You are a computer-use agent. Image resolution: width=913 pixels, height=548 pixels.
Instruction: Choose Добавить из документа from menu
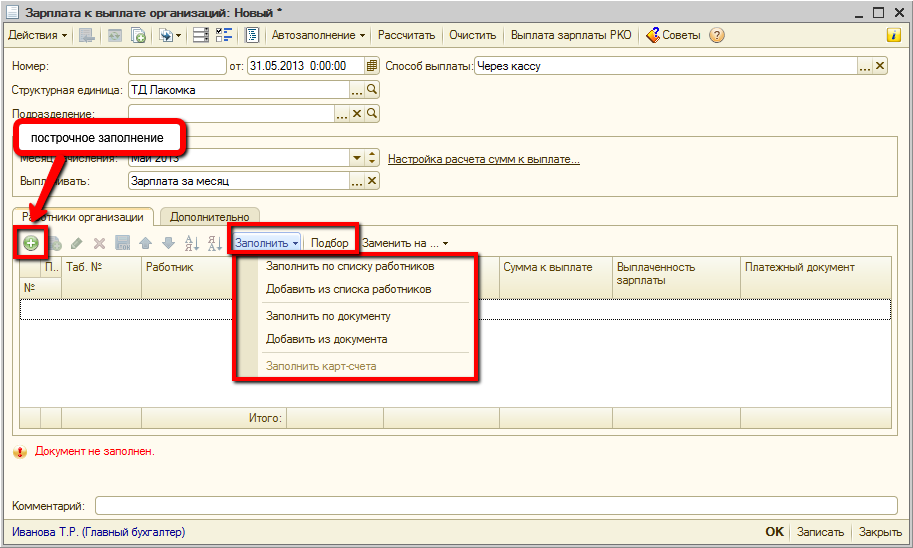(326, 339)
